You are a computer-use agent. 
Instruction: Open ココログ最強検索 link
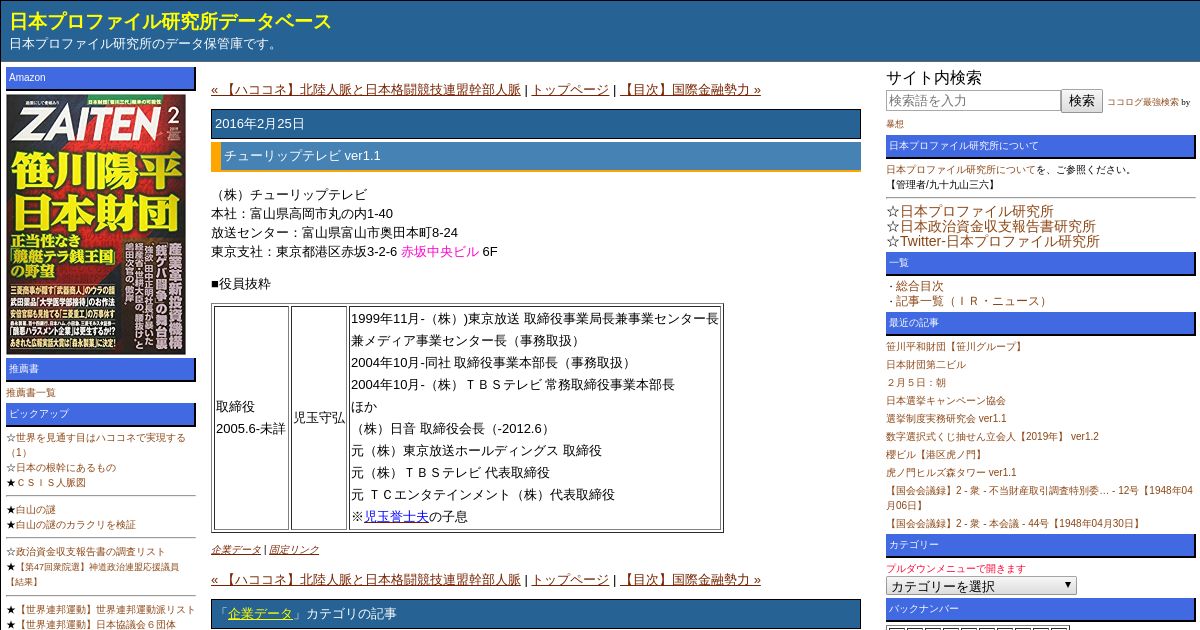click(1142, 102)
